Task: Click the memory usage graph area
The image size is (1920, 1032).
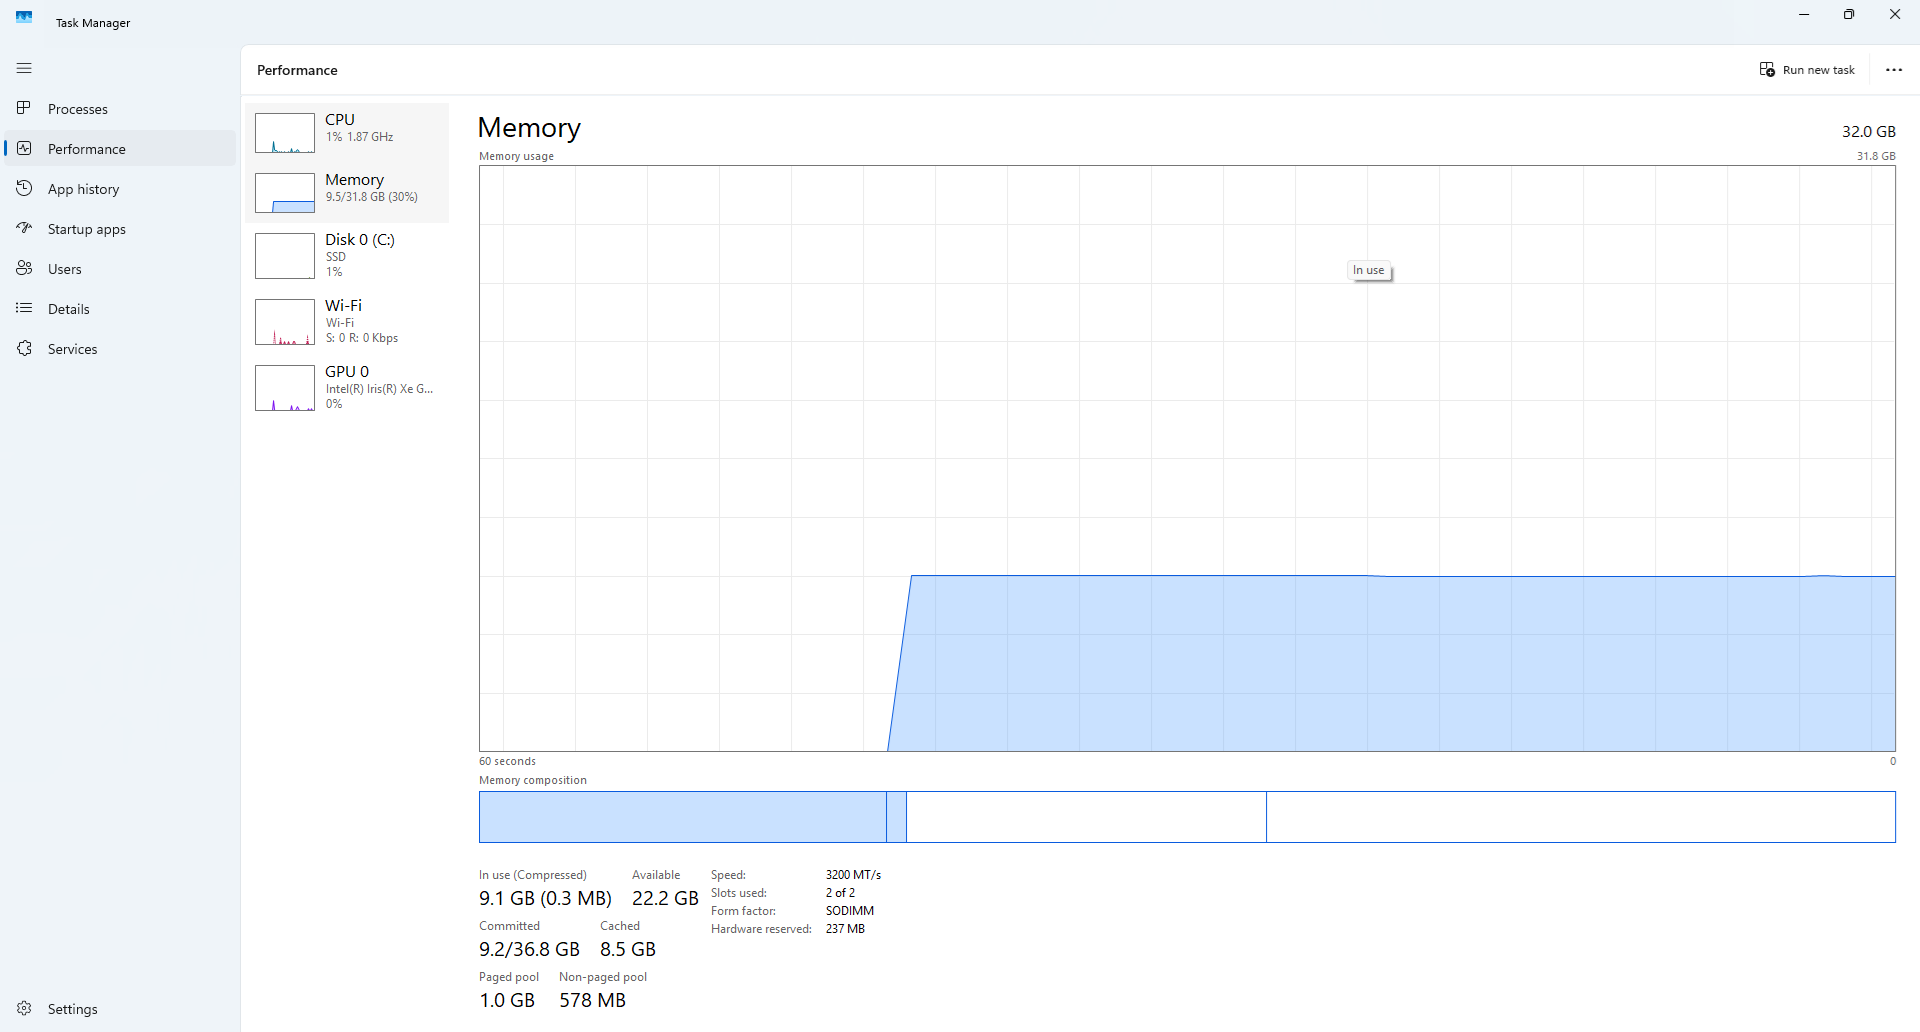Action: [x=1187, y=458]
